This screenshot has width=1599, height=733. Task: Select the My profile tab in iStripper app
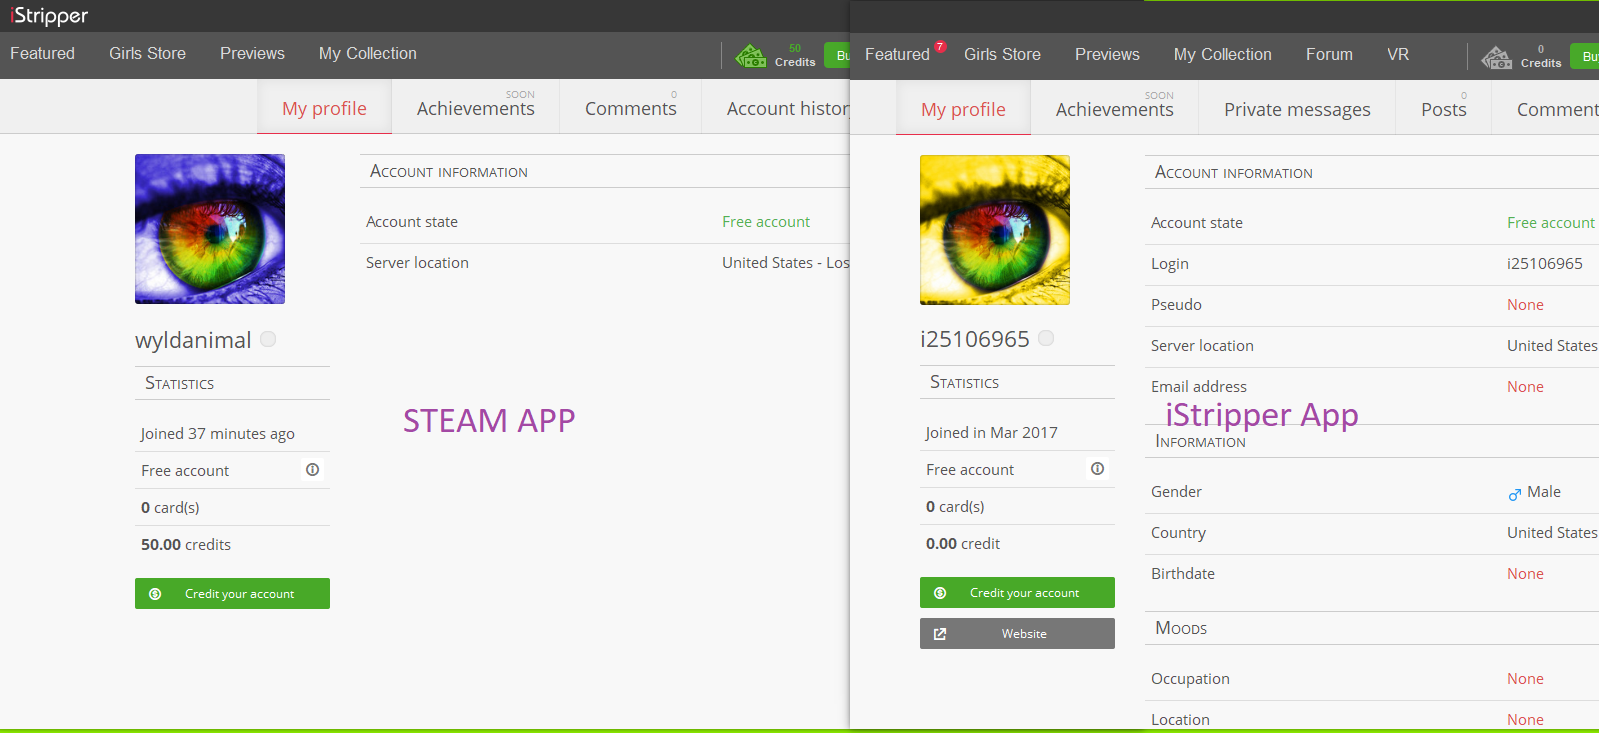963,109
